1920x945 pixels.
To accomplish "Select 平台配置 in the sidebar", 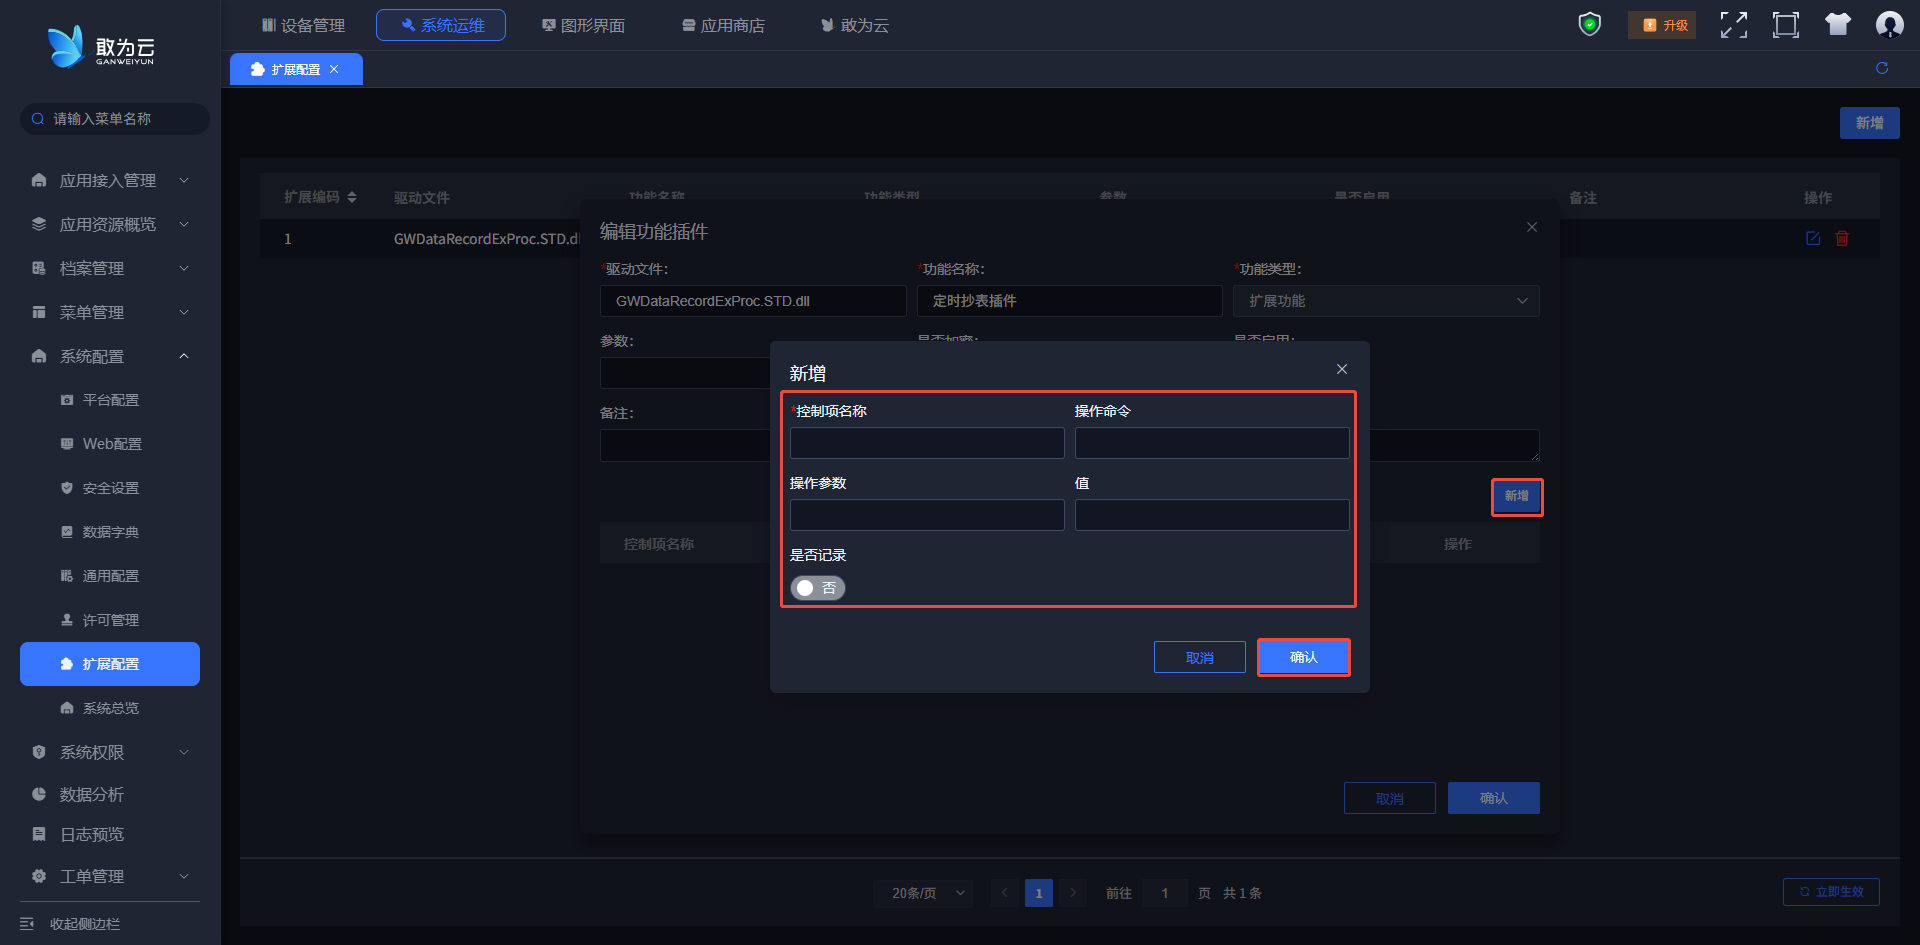I will 110,400.
